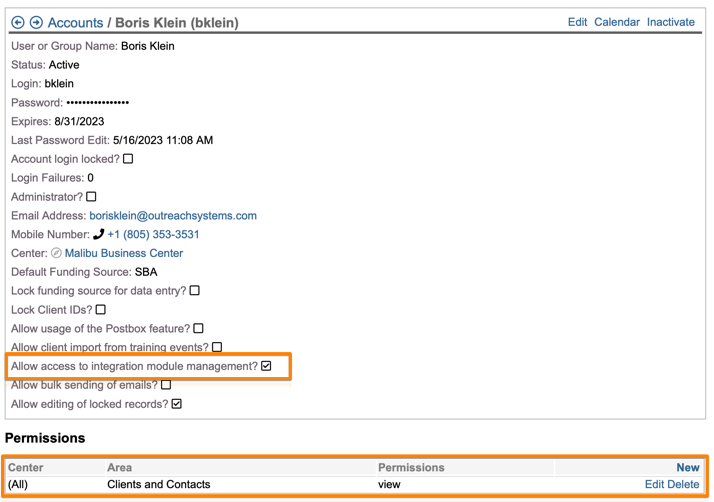Check Lock funding source for data entry

click(x=195, y=291)
